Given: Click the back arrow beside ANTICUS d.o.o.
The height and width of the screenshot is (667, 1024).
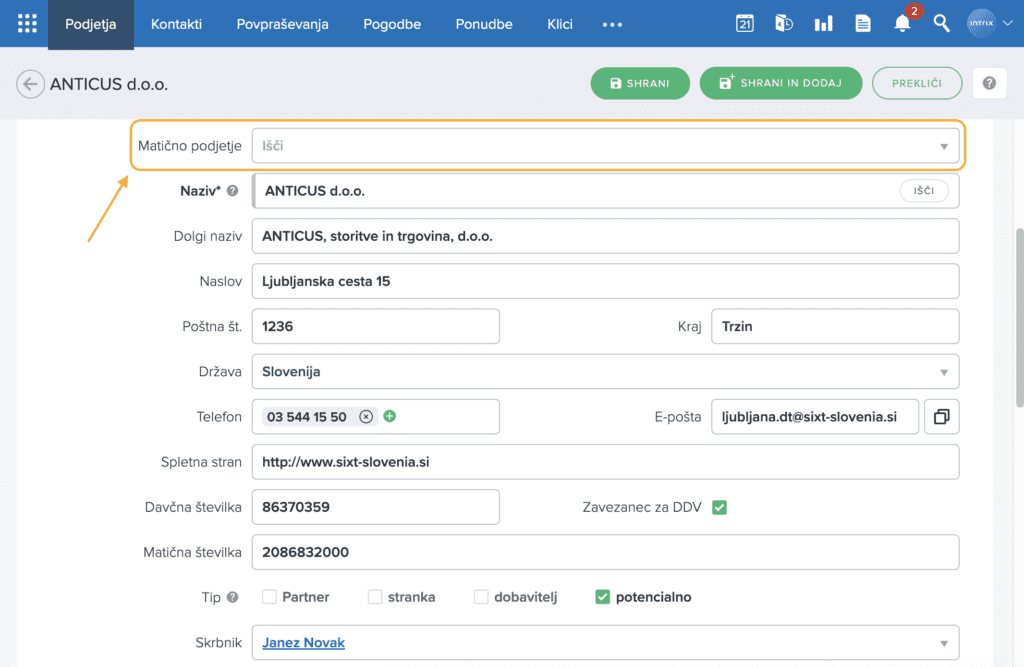Looking at the screenshot, I should point(30,84).
